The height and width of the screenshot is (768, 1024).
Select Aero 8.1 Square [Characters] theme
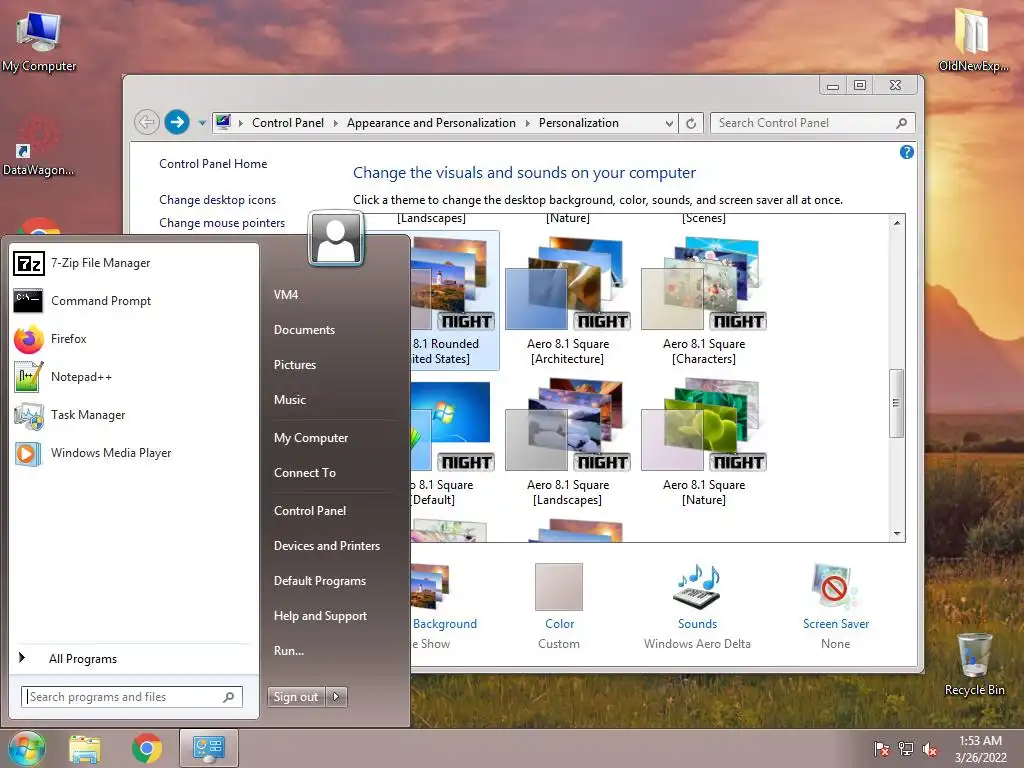(x=703, y=300)
